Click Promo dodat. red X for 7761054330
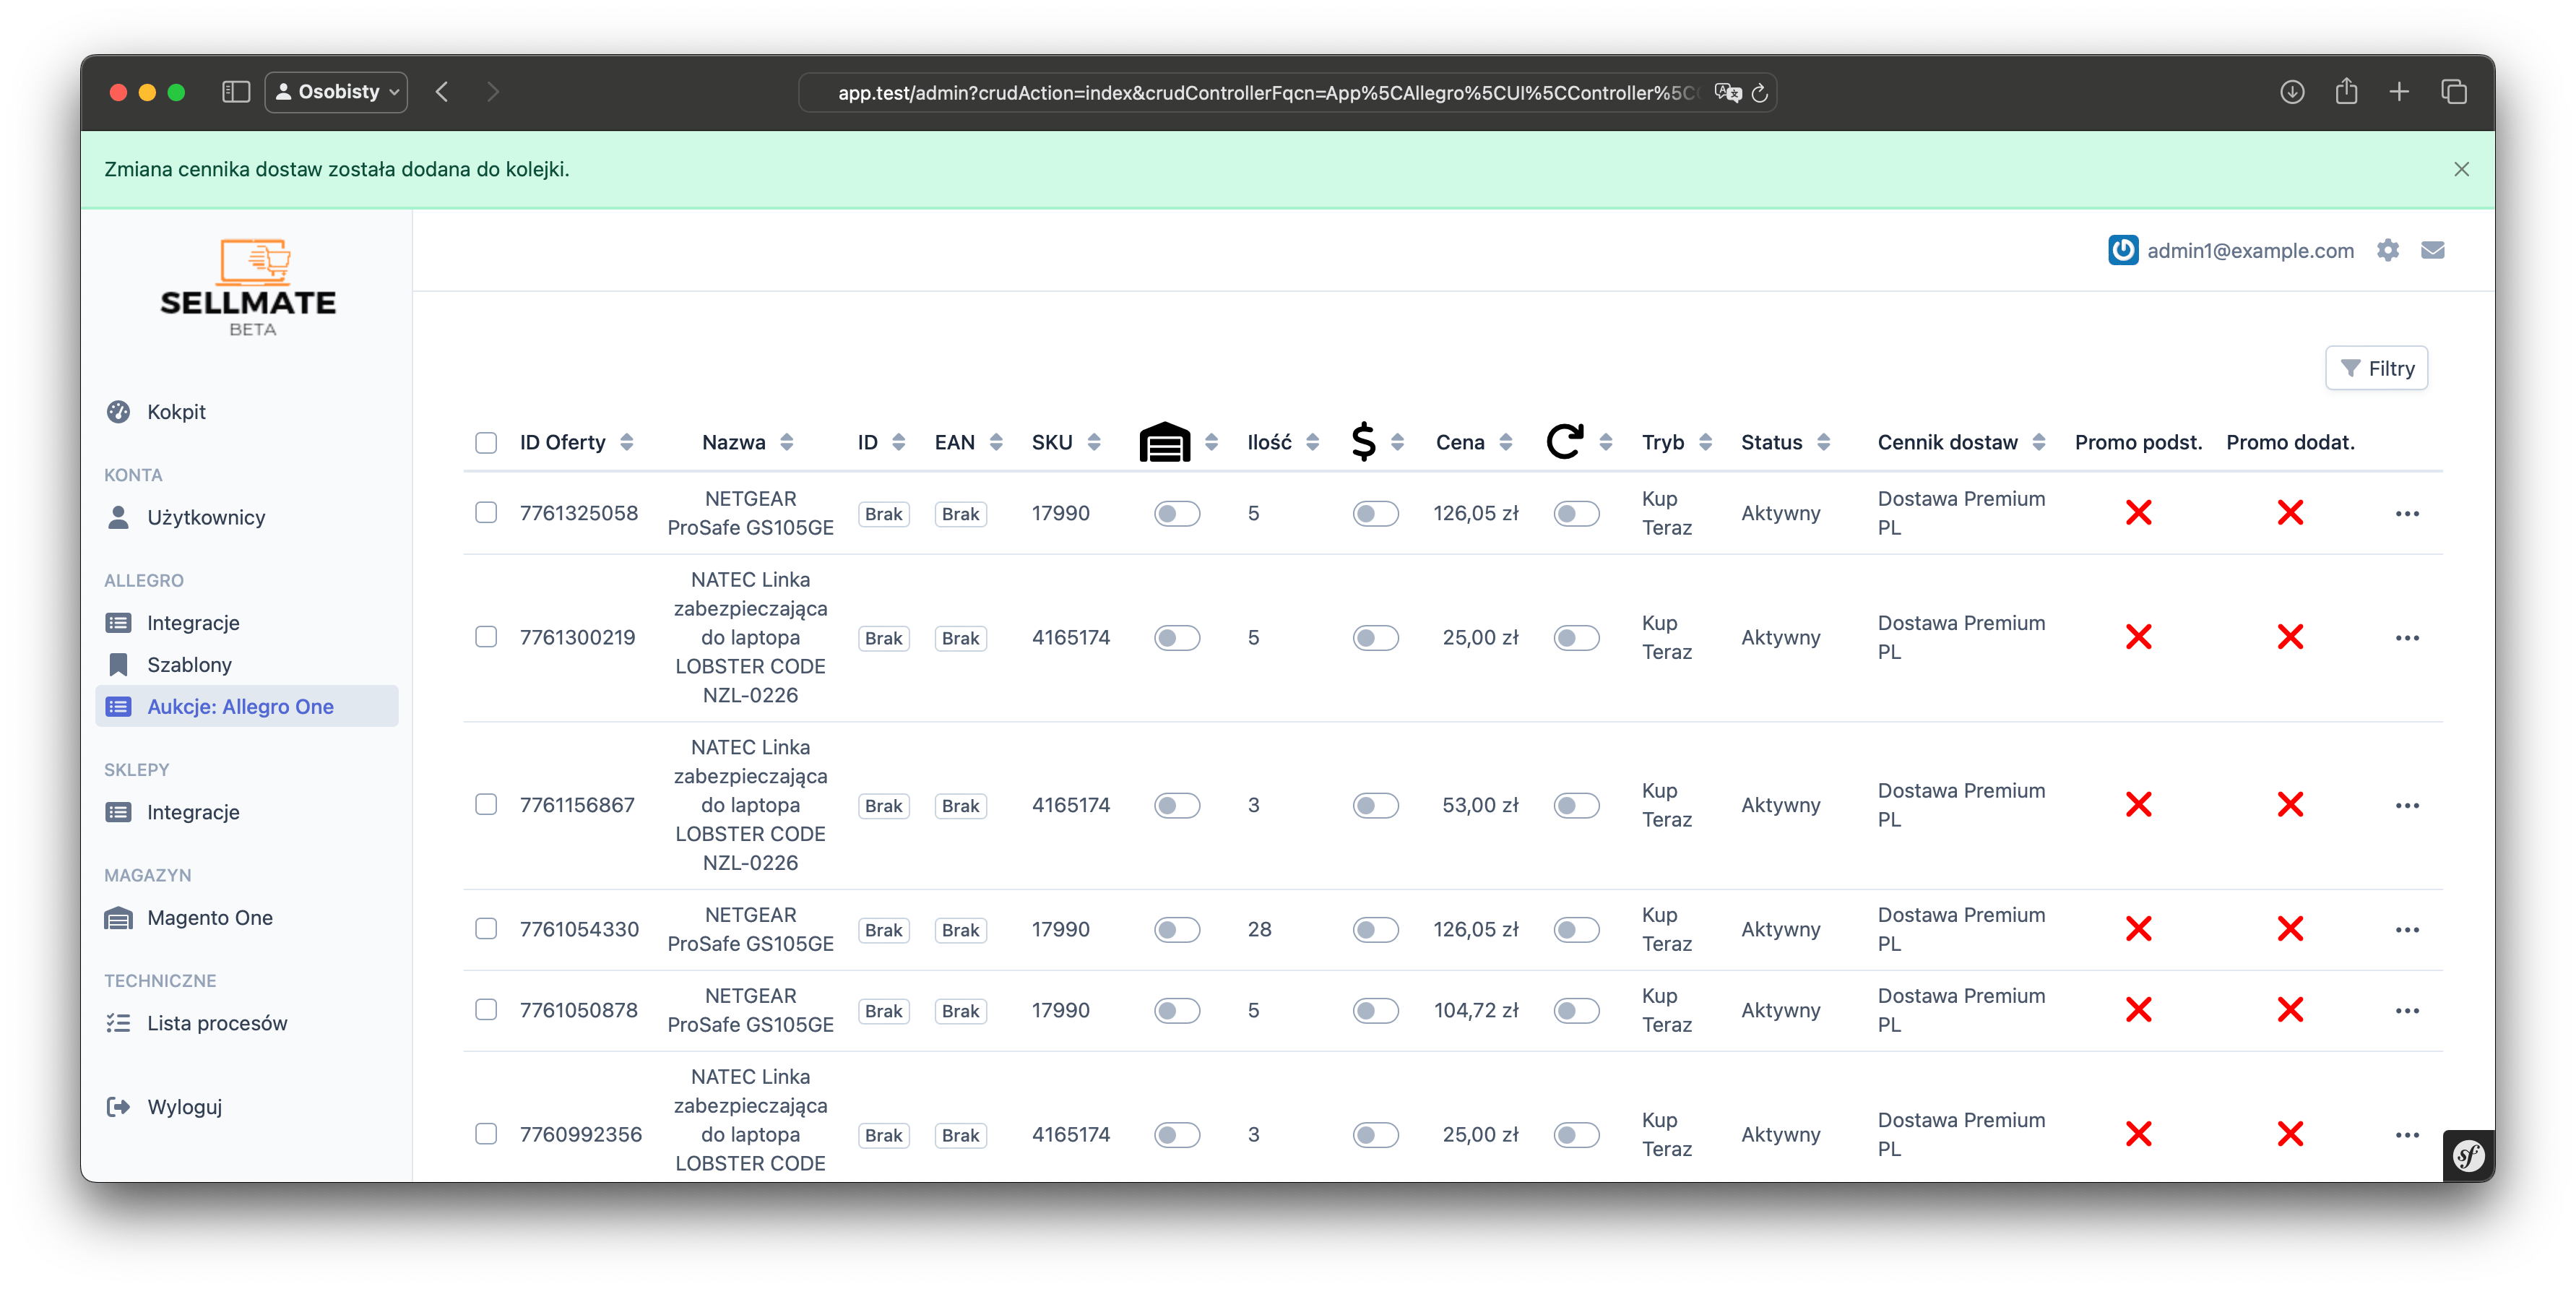Image resolution: width=2576 pixels, height=1289 pixels. (2290, 929)
